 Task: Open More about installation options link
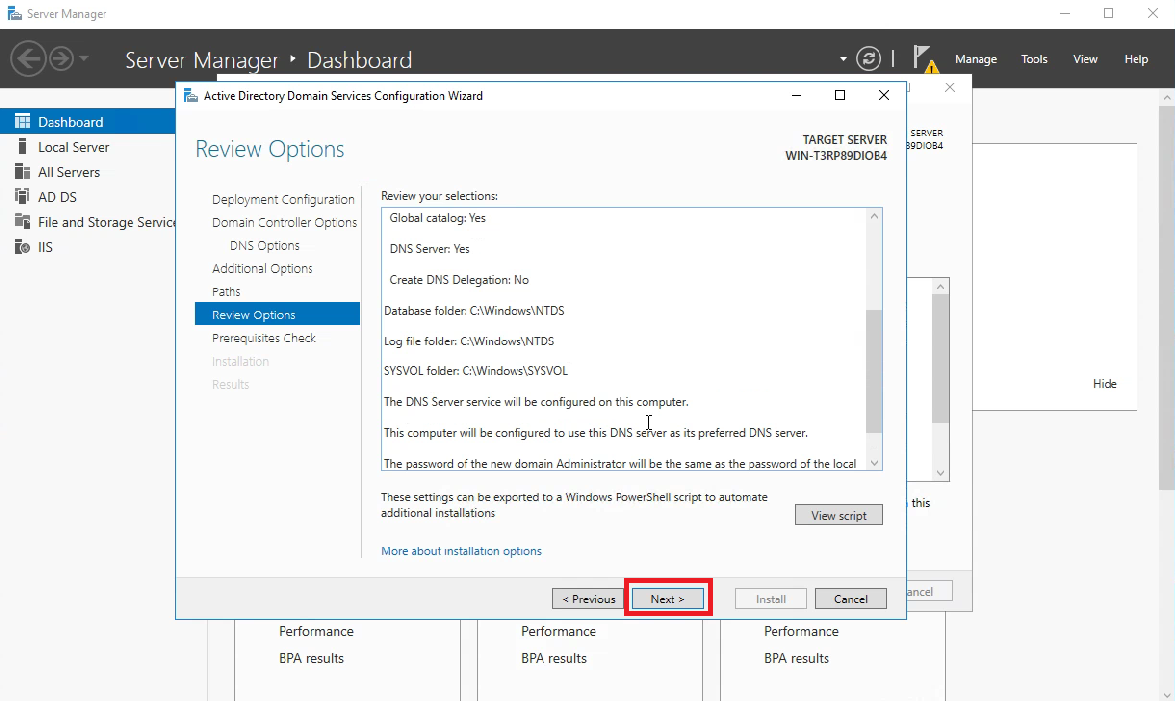[461, 550]
